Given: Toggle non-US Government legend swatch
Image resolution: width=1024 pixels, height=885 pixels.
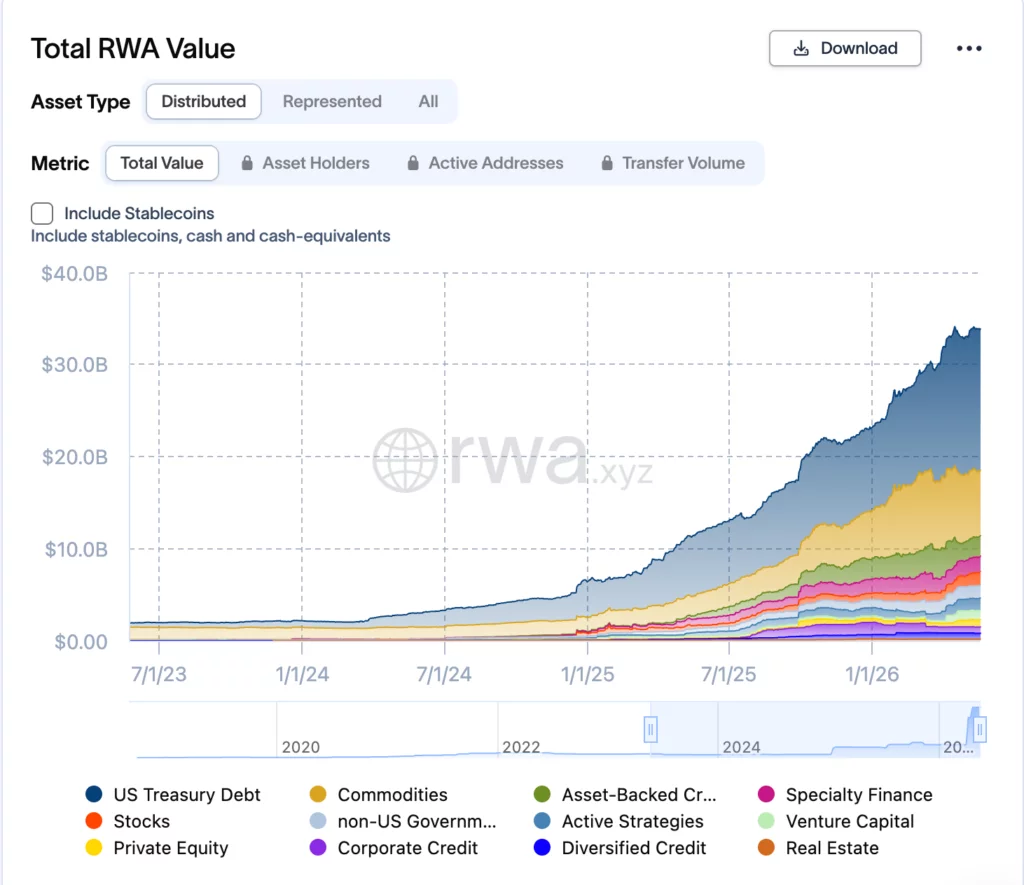Looking at the screenshot, I should [x=318, y=821].
